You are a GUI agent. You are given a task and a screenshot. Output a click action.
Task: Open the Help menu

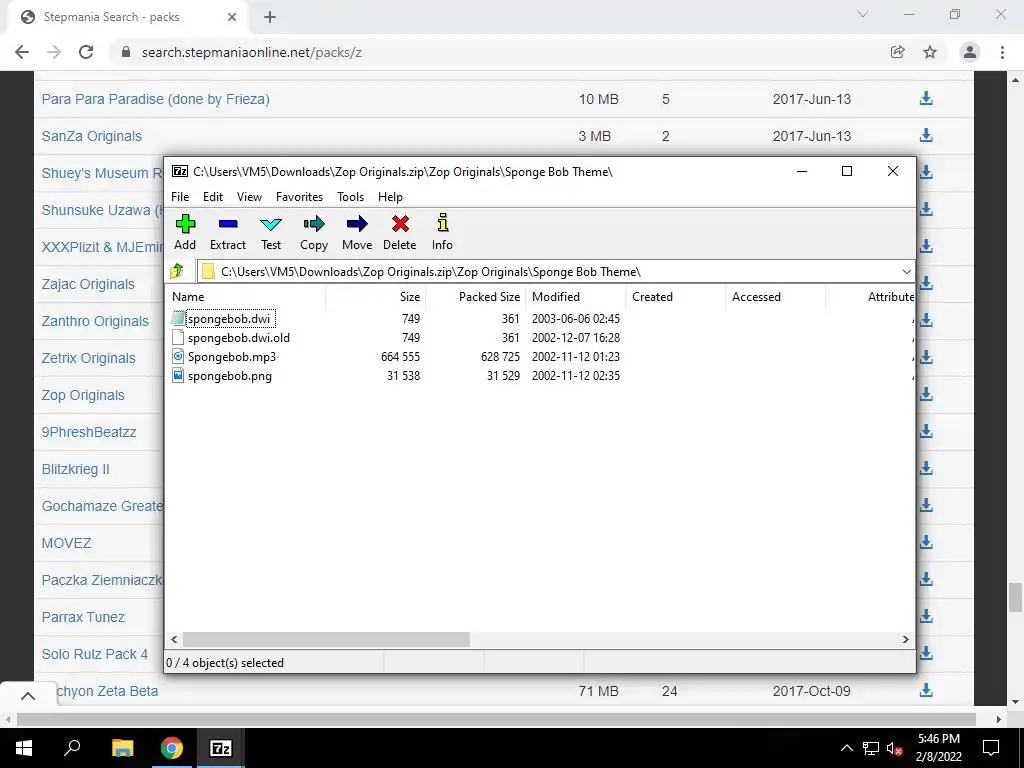pyautogui.click(x=391, y=197)
